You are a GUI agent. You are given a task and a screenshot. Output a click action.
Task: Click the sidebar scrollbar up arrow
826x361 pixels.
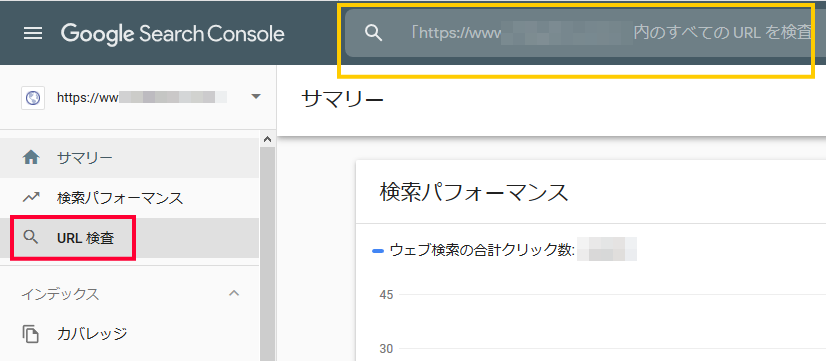[267, 140]
